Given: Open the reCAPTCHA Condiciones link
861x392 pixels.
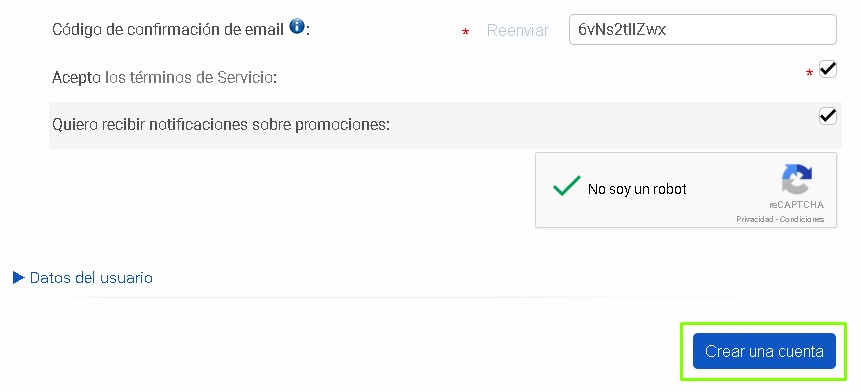Looking at the screenshot, I should point(802,219).
